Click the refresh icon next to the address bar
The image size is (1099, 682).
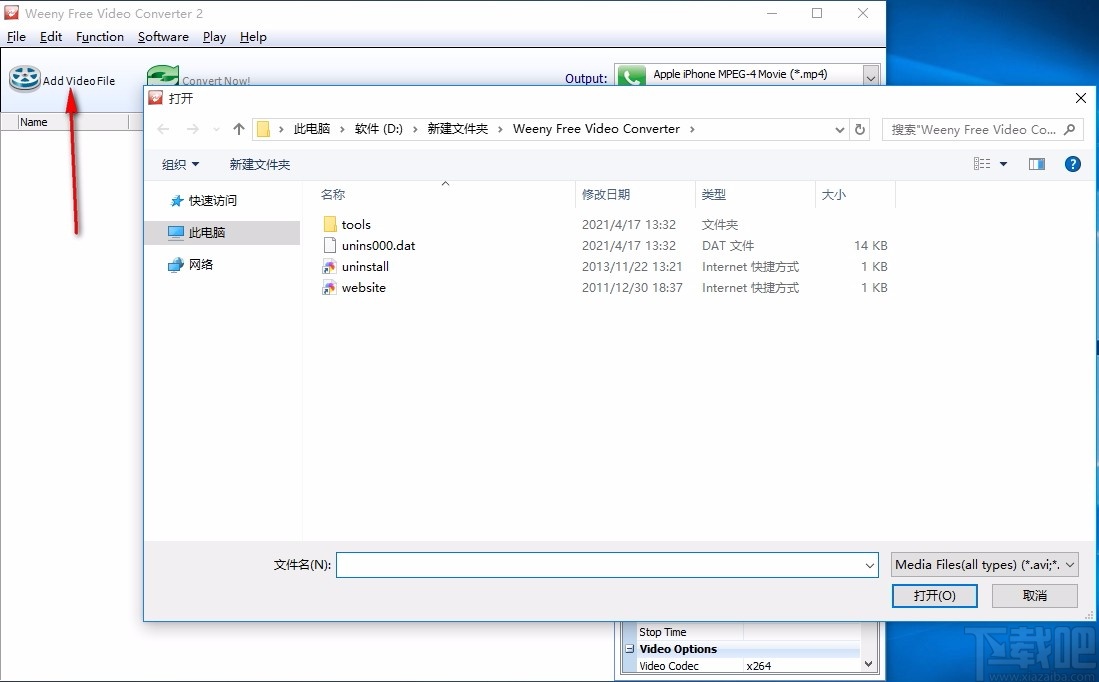860,129
